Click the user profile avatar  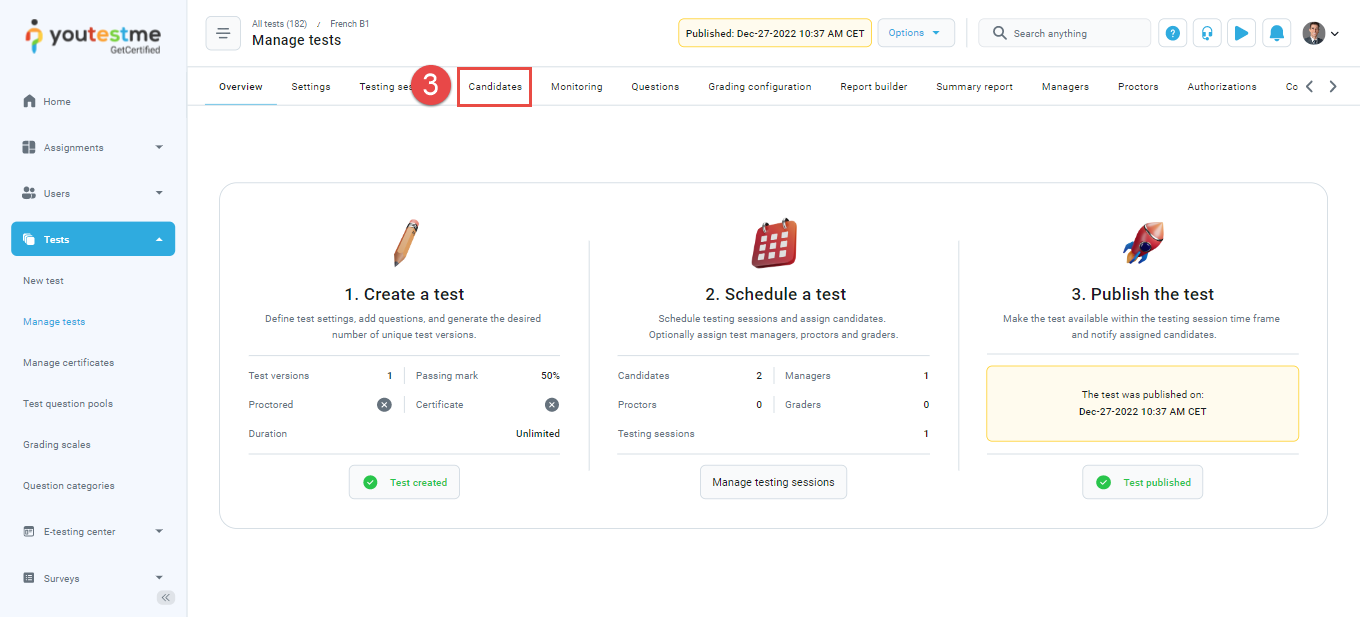(1313, 33)
